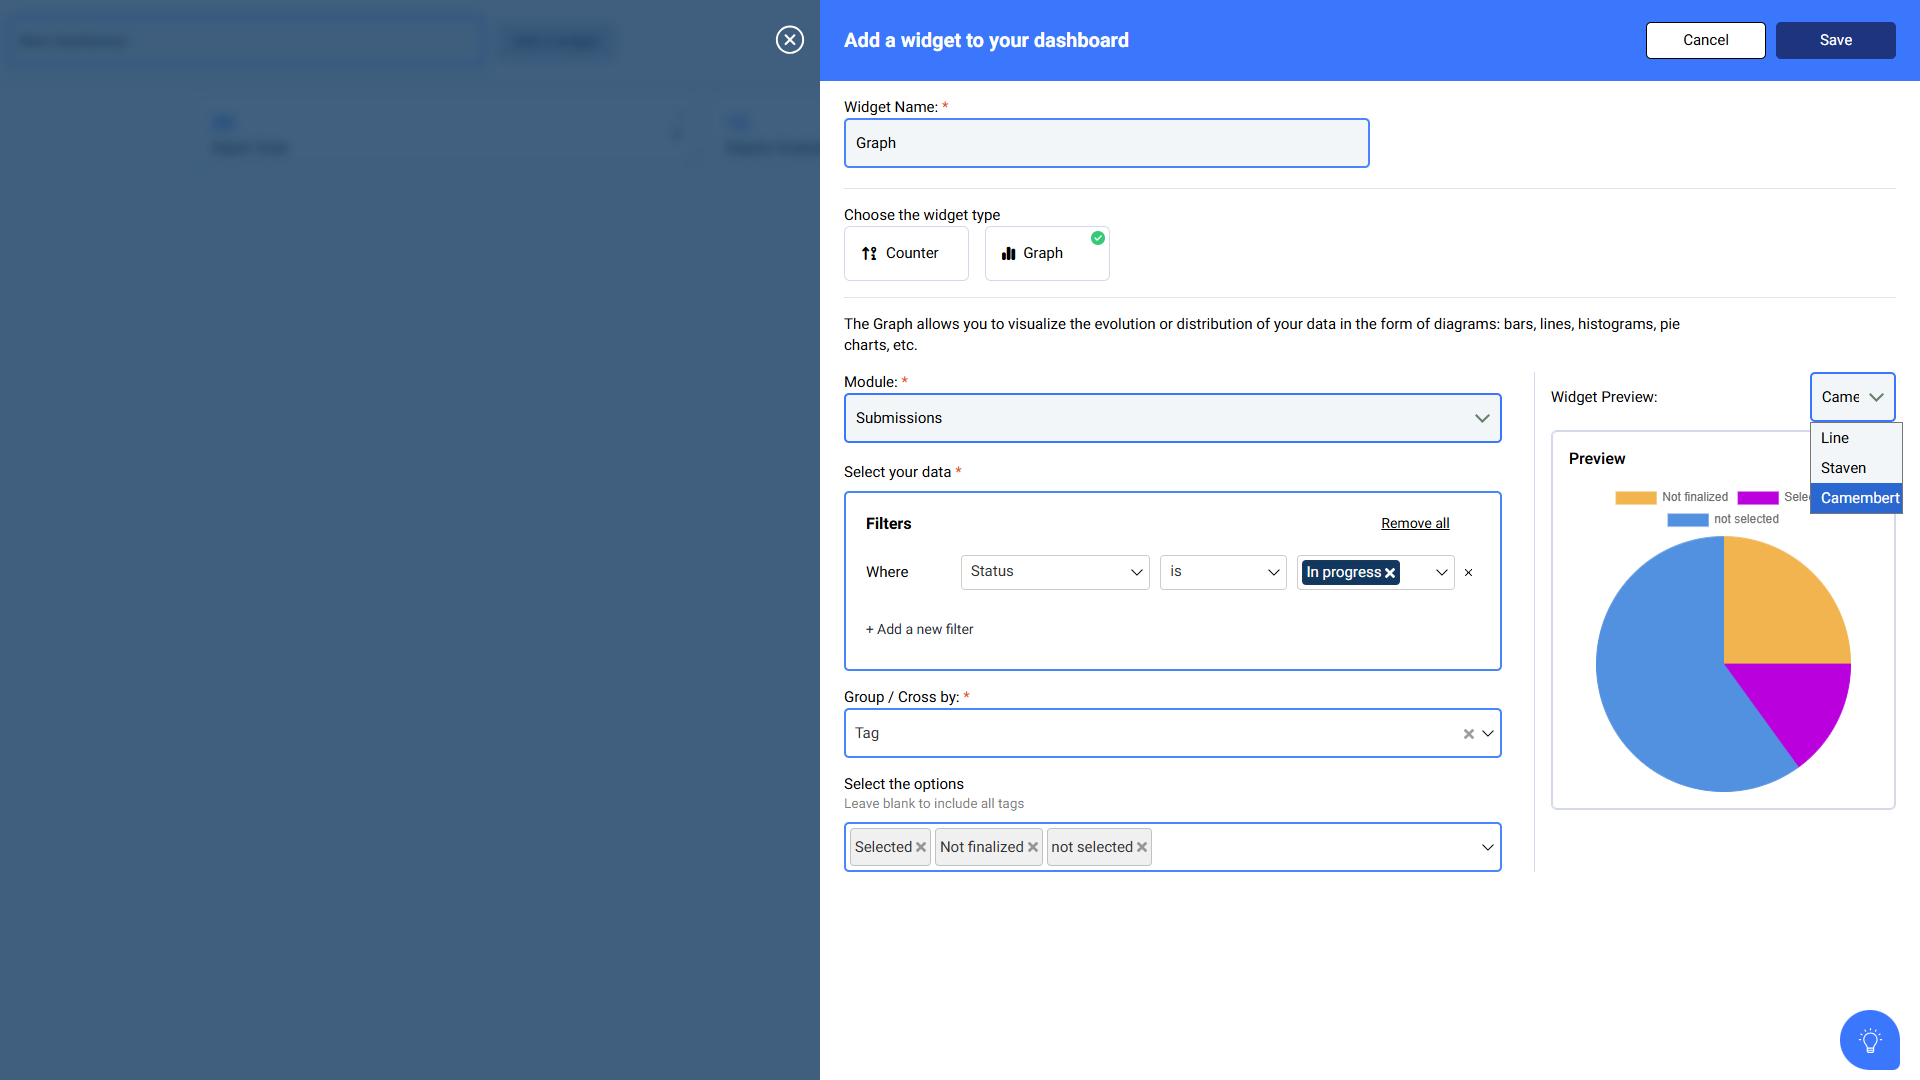The height and width of the screenshot is (1080, 1920).
Task: Clear the Tag group-by selection
Action: pyautogui.click(x=1468, y=734)
